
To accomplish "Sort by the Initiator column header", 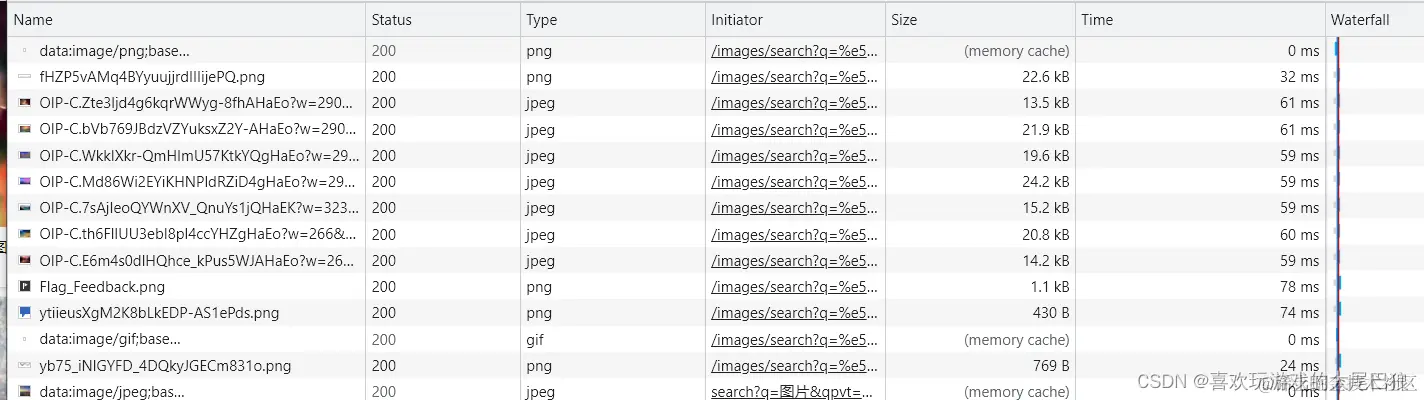I will coord(795,20).
